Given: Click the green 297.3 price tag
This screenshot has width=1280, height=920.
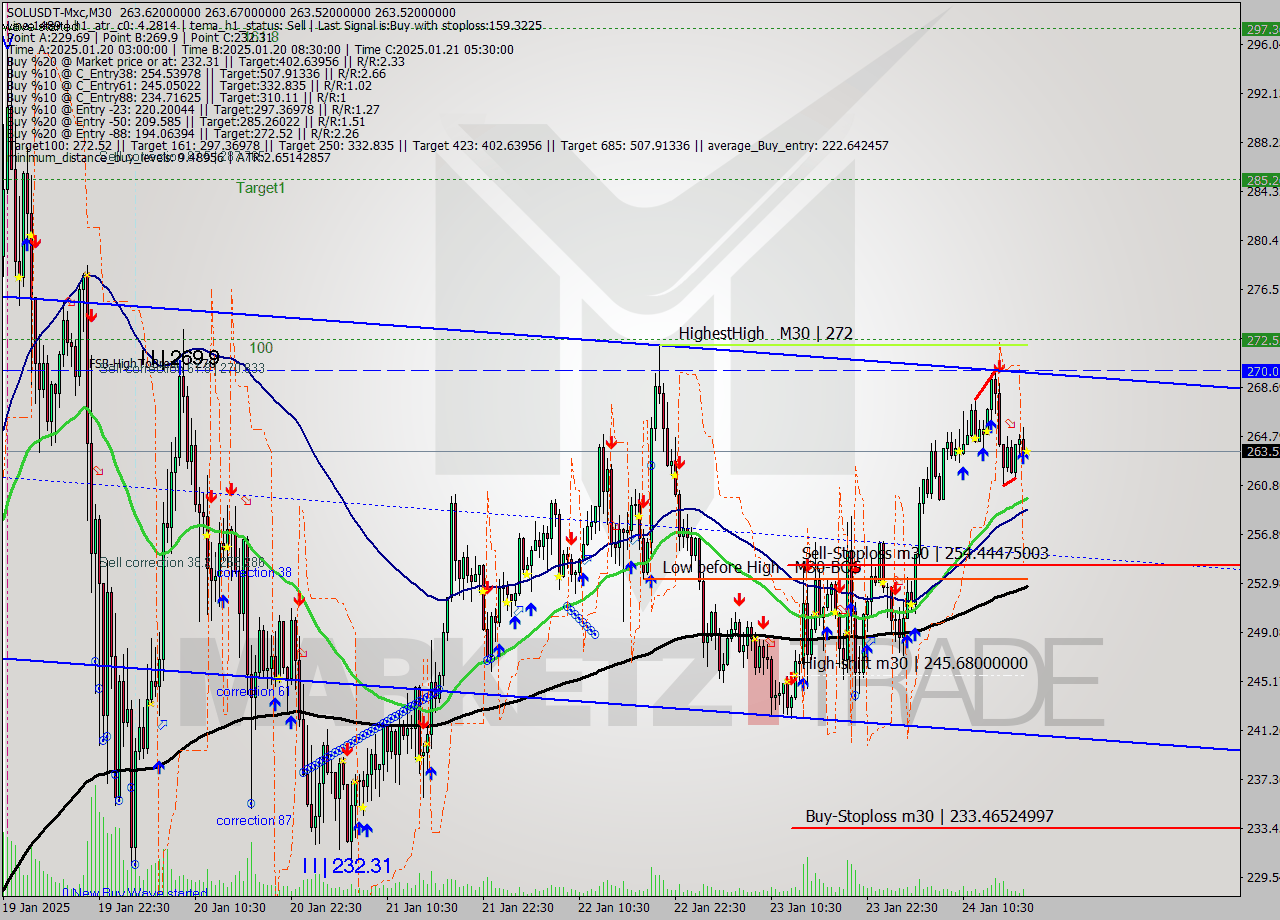Looking at the screenshot, I should coord(1261,29).
